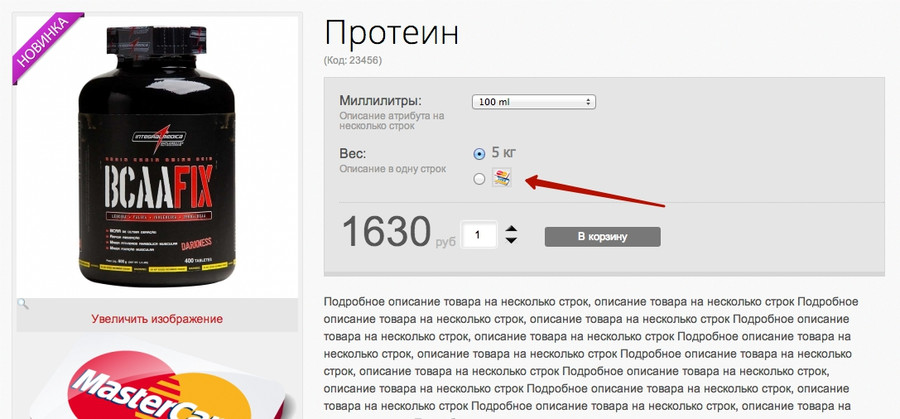Click the small card image weight option
Screen dimensions: 900x419
(502, 178)
